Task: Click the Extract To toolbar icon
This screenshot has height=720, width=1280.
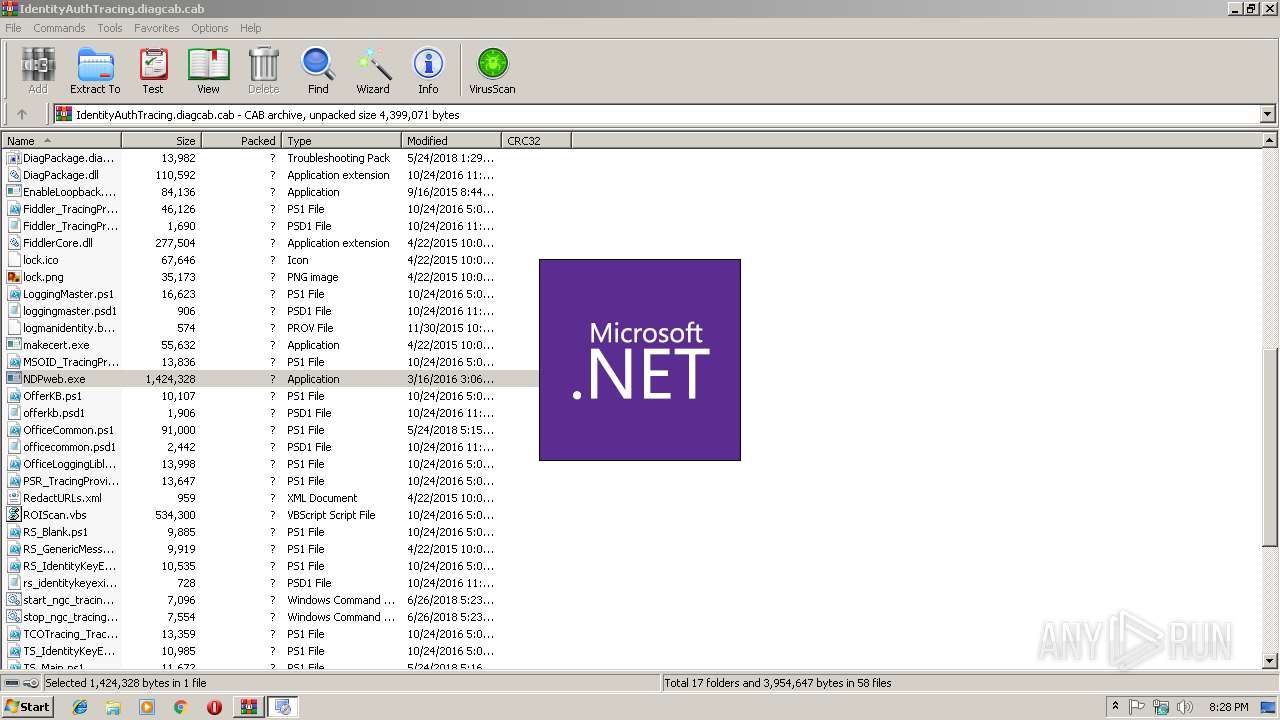Action: tap(95, 70)
